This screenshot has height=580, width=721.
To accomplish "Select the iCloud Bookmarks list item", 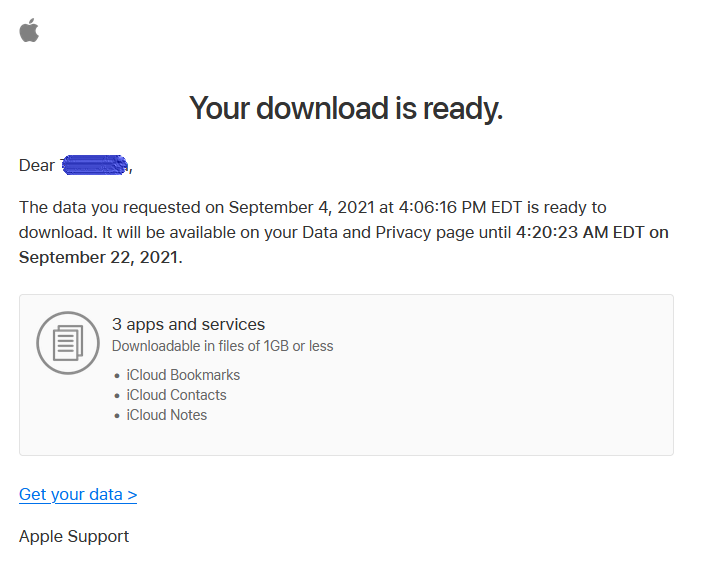I will (183, 375).
